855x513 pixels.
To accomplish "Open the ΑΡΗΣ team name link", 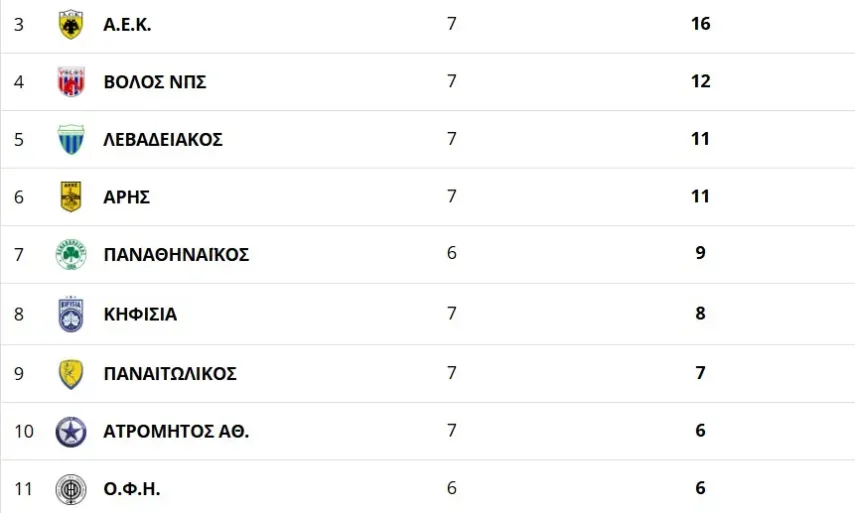I will pyautogui.click(x=127, y=196).
